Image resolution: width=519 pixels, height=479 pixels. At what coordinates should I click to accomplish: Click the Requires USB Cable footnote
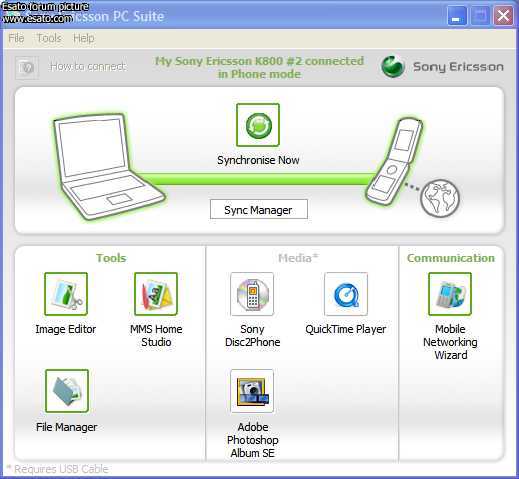(58, 469)
